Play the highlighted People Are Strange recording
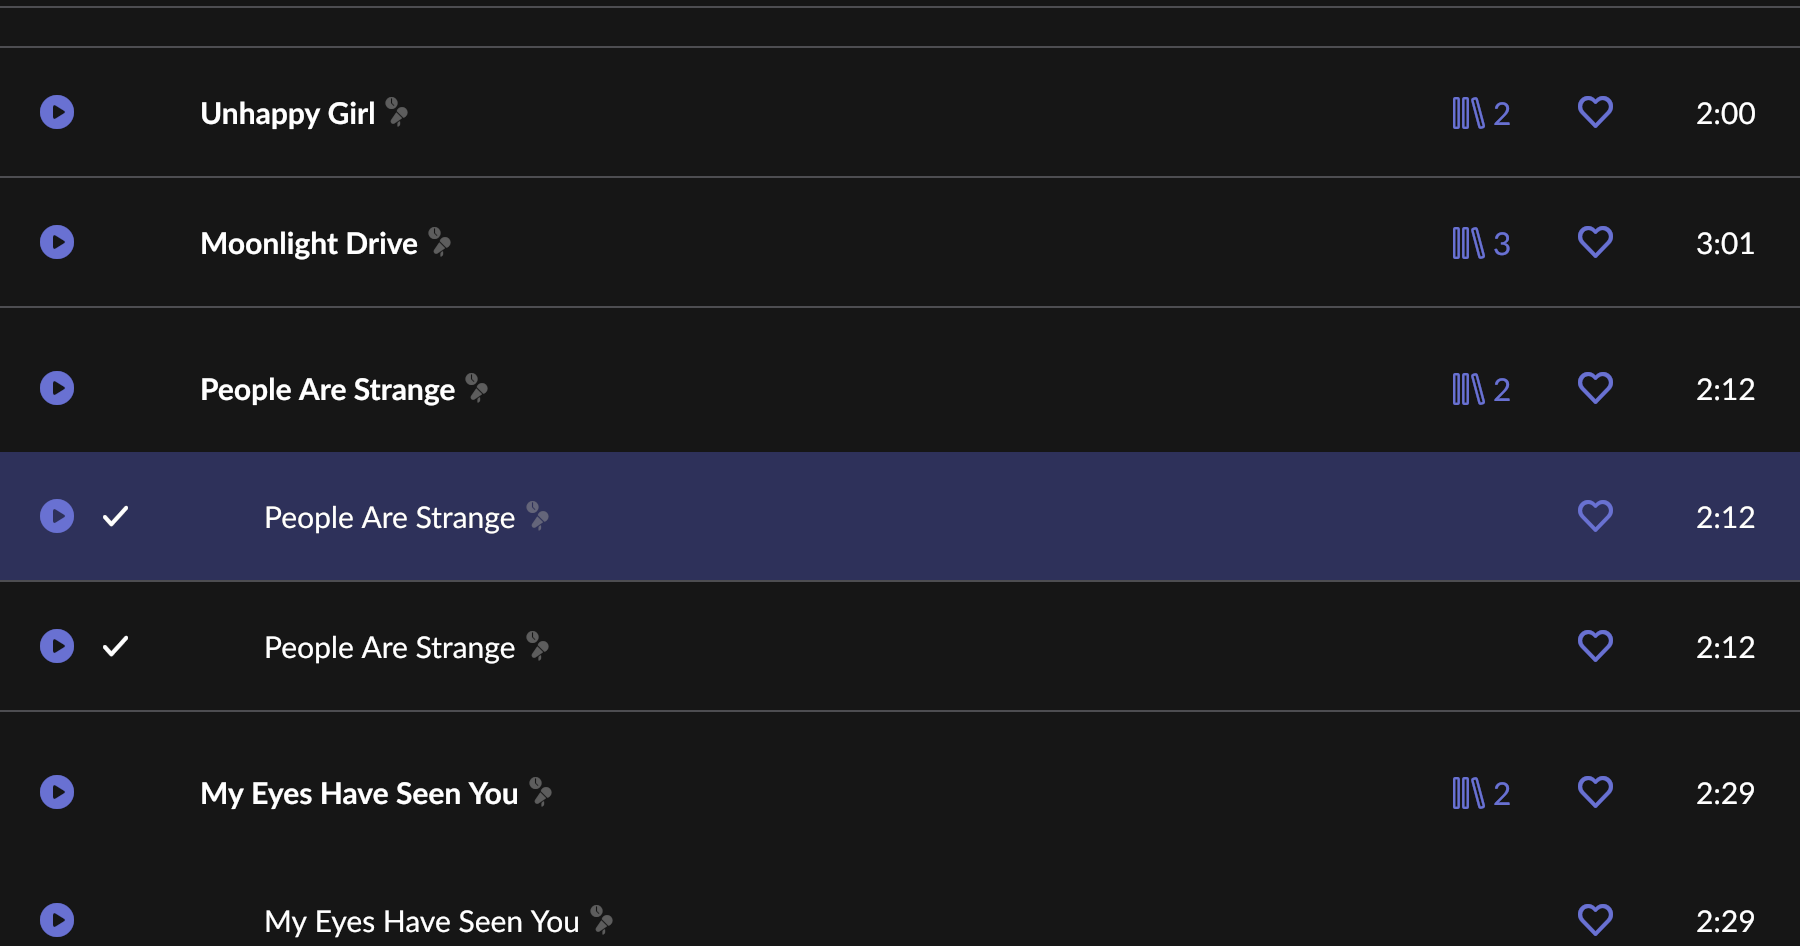This screenshot has width=1800, height=946. [57, 516]
